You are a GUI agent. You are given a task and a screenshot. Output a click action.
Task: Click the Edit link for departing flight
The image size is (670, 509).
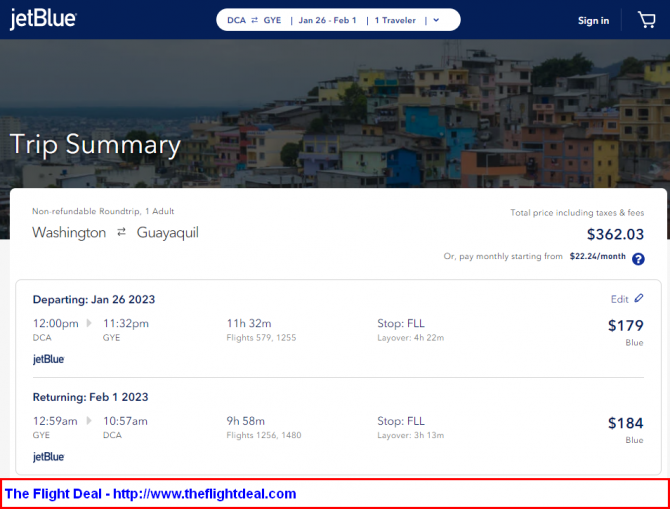[620, 299]
